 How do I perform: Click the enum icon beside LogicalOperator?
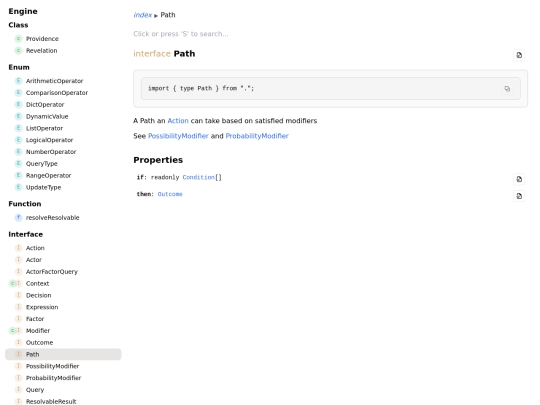tap(19, 140)
